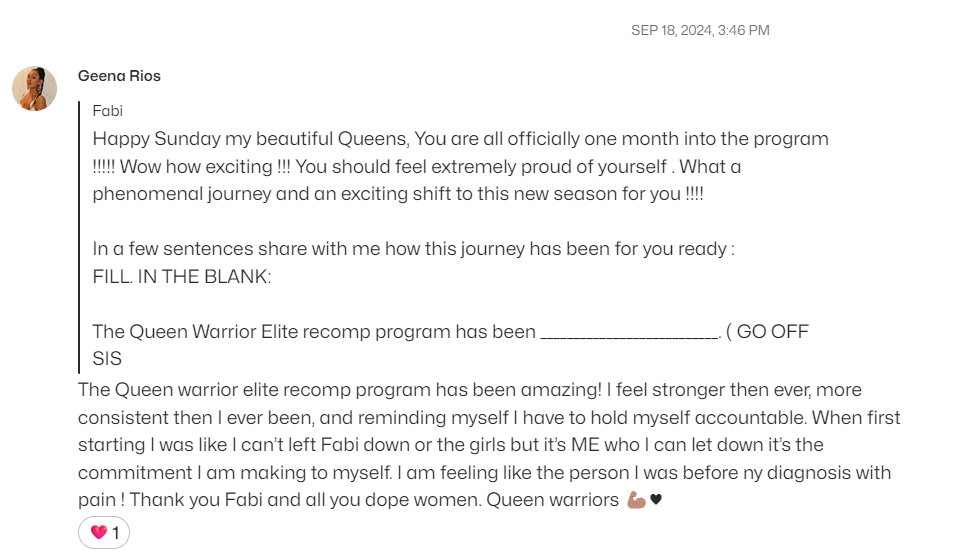Viewport: 967px width, 557px height.
Task: Open quoted 'Happy Sunday my beautiful Queens' line
Action: [x=461, y=139]
